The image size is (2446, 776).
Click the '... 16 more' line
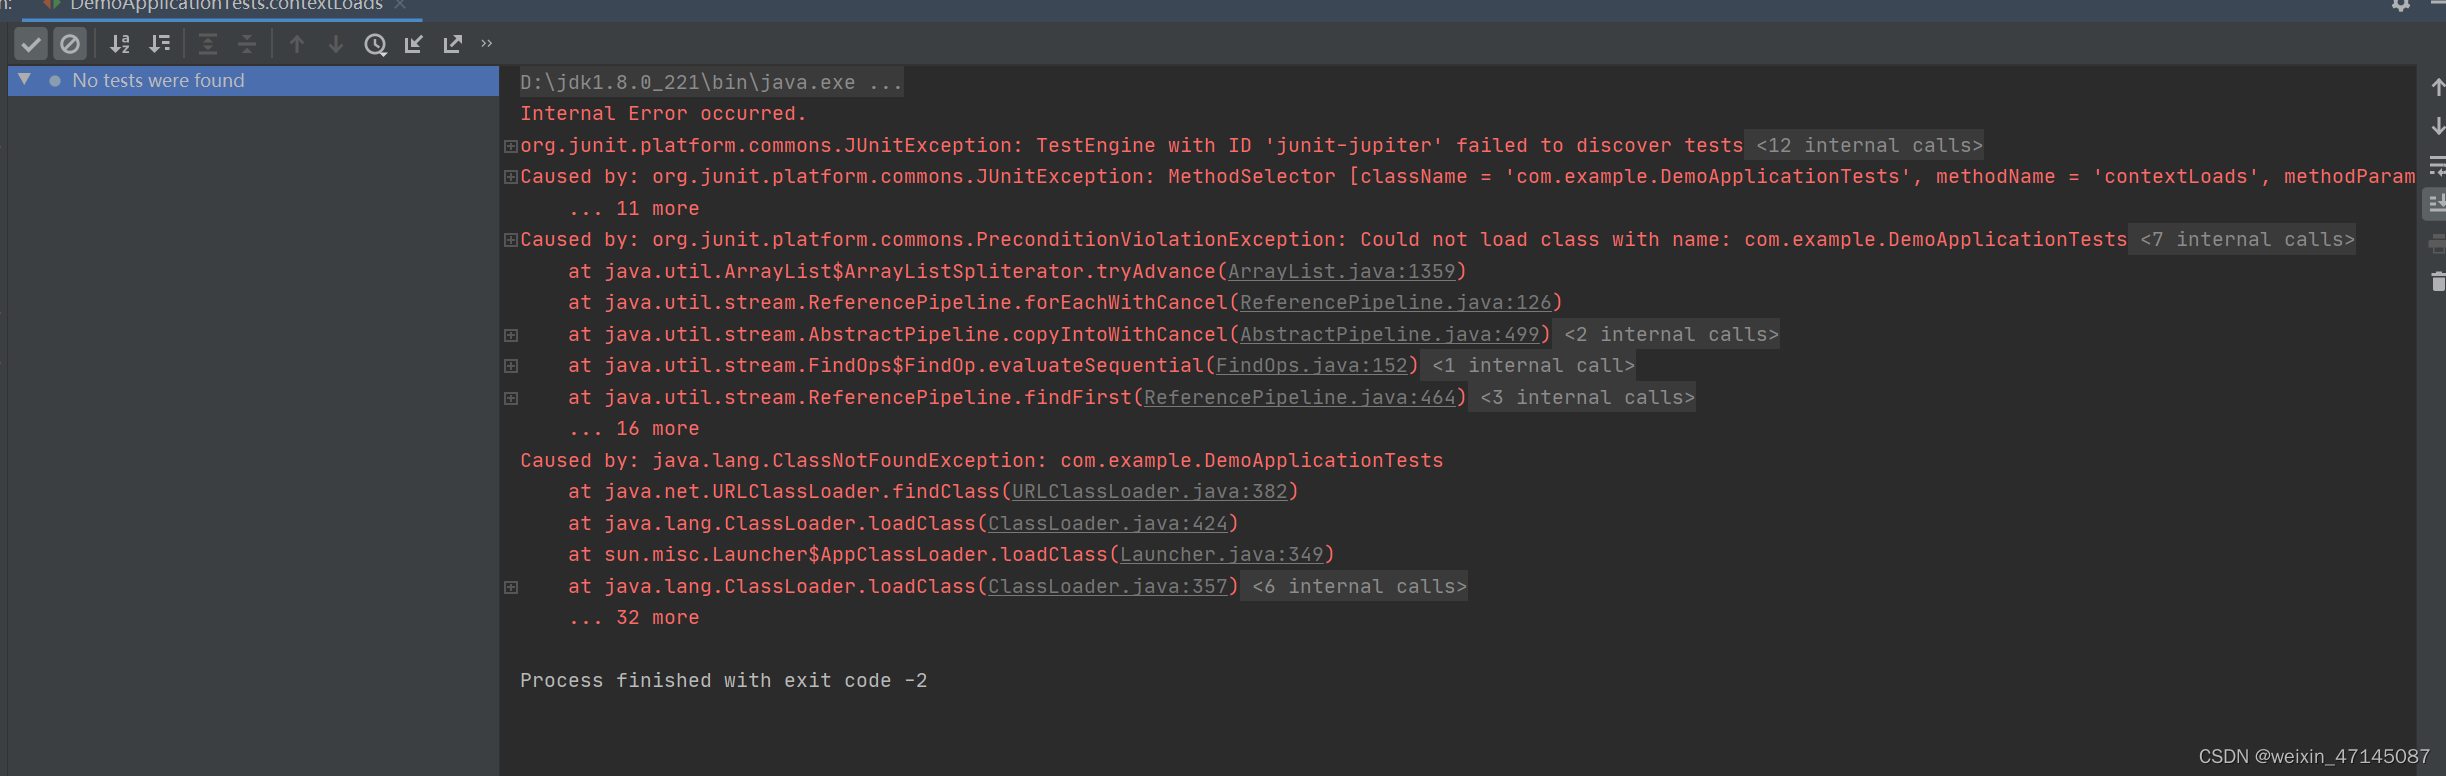point(634,429)
